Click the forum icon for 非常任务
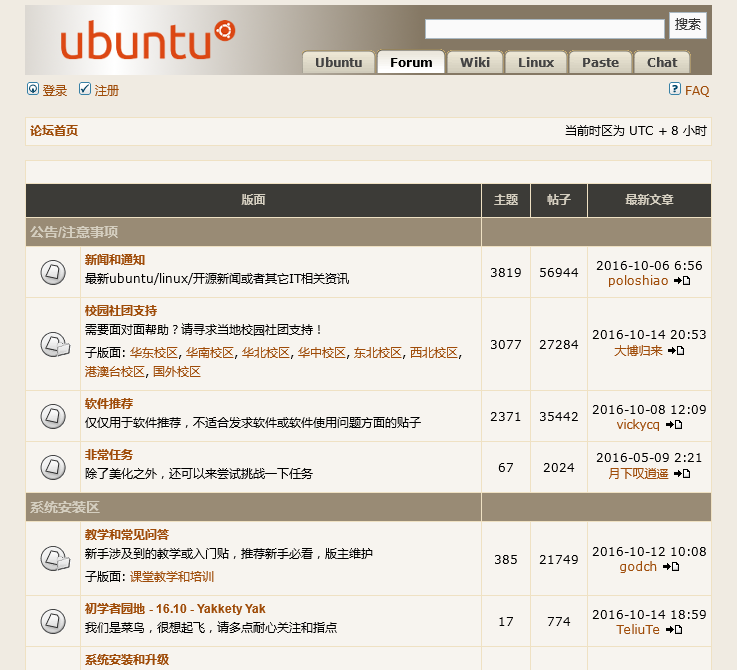This screenshot has height=670, width=737. tap(53, 467)
